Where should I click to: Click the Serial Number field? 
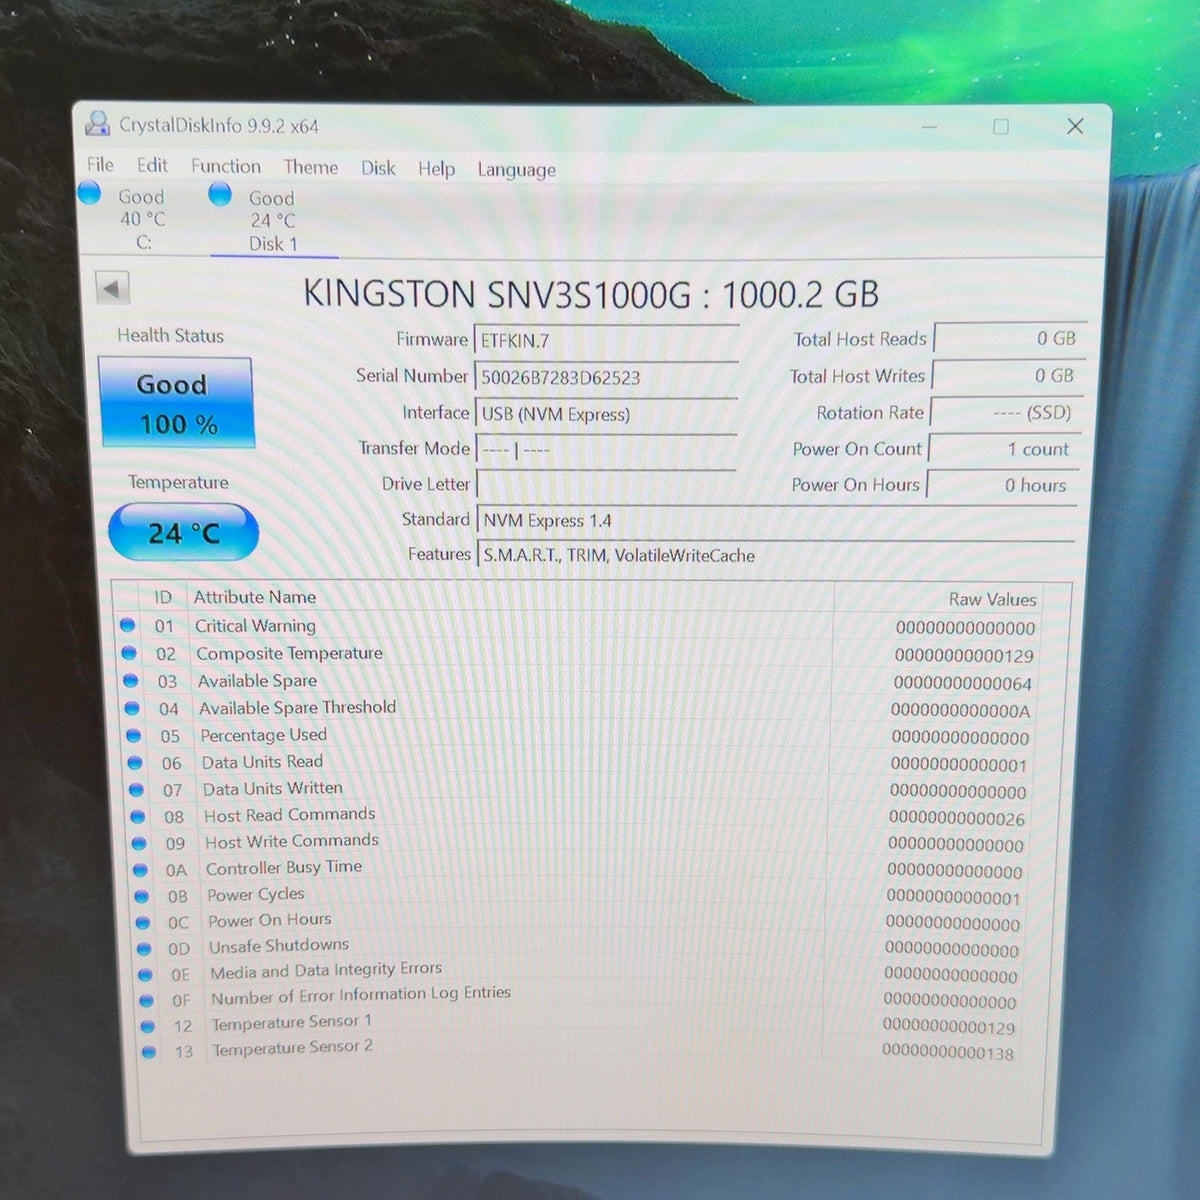point(606,377)
